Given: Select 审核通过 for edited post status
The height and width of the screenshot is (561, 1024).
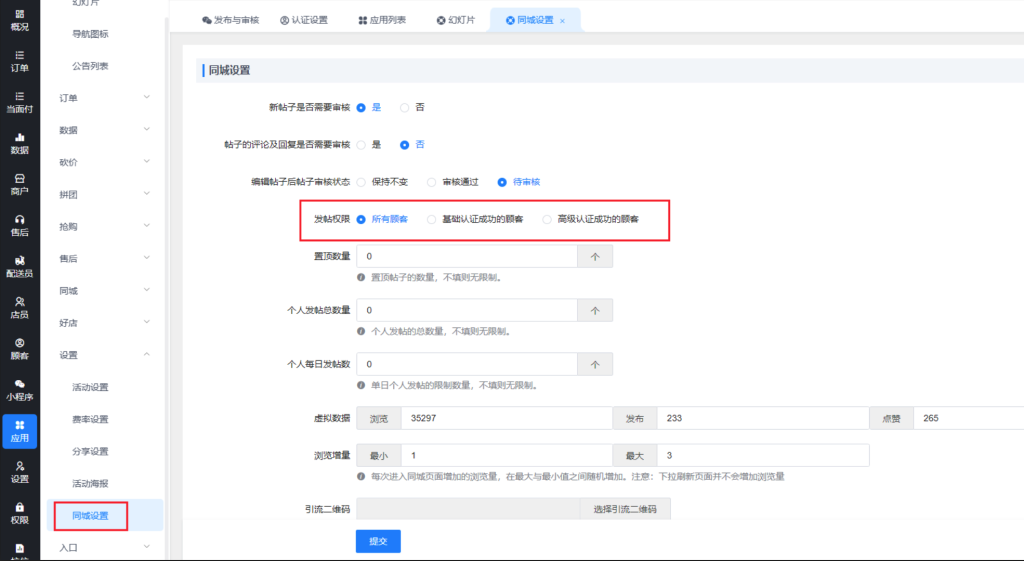Looking at the screenshot, I should (432, 182).
